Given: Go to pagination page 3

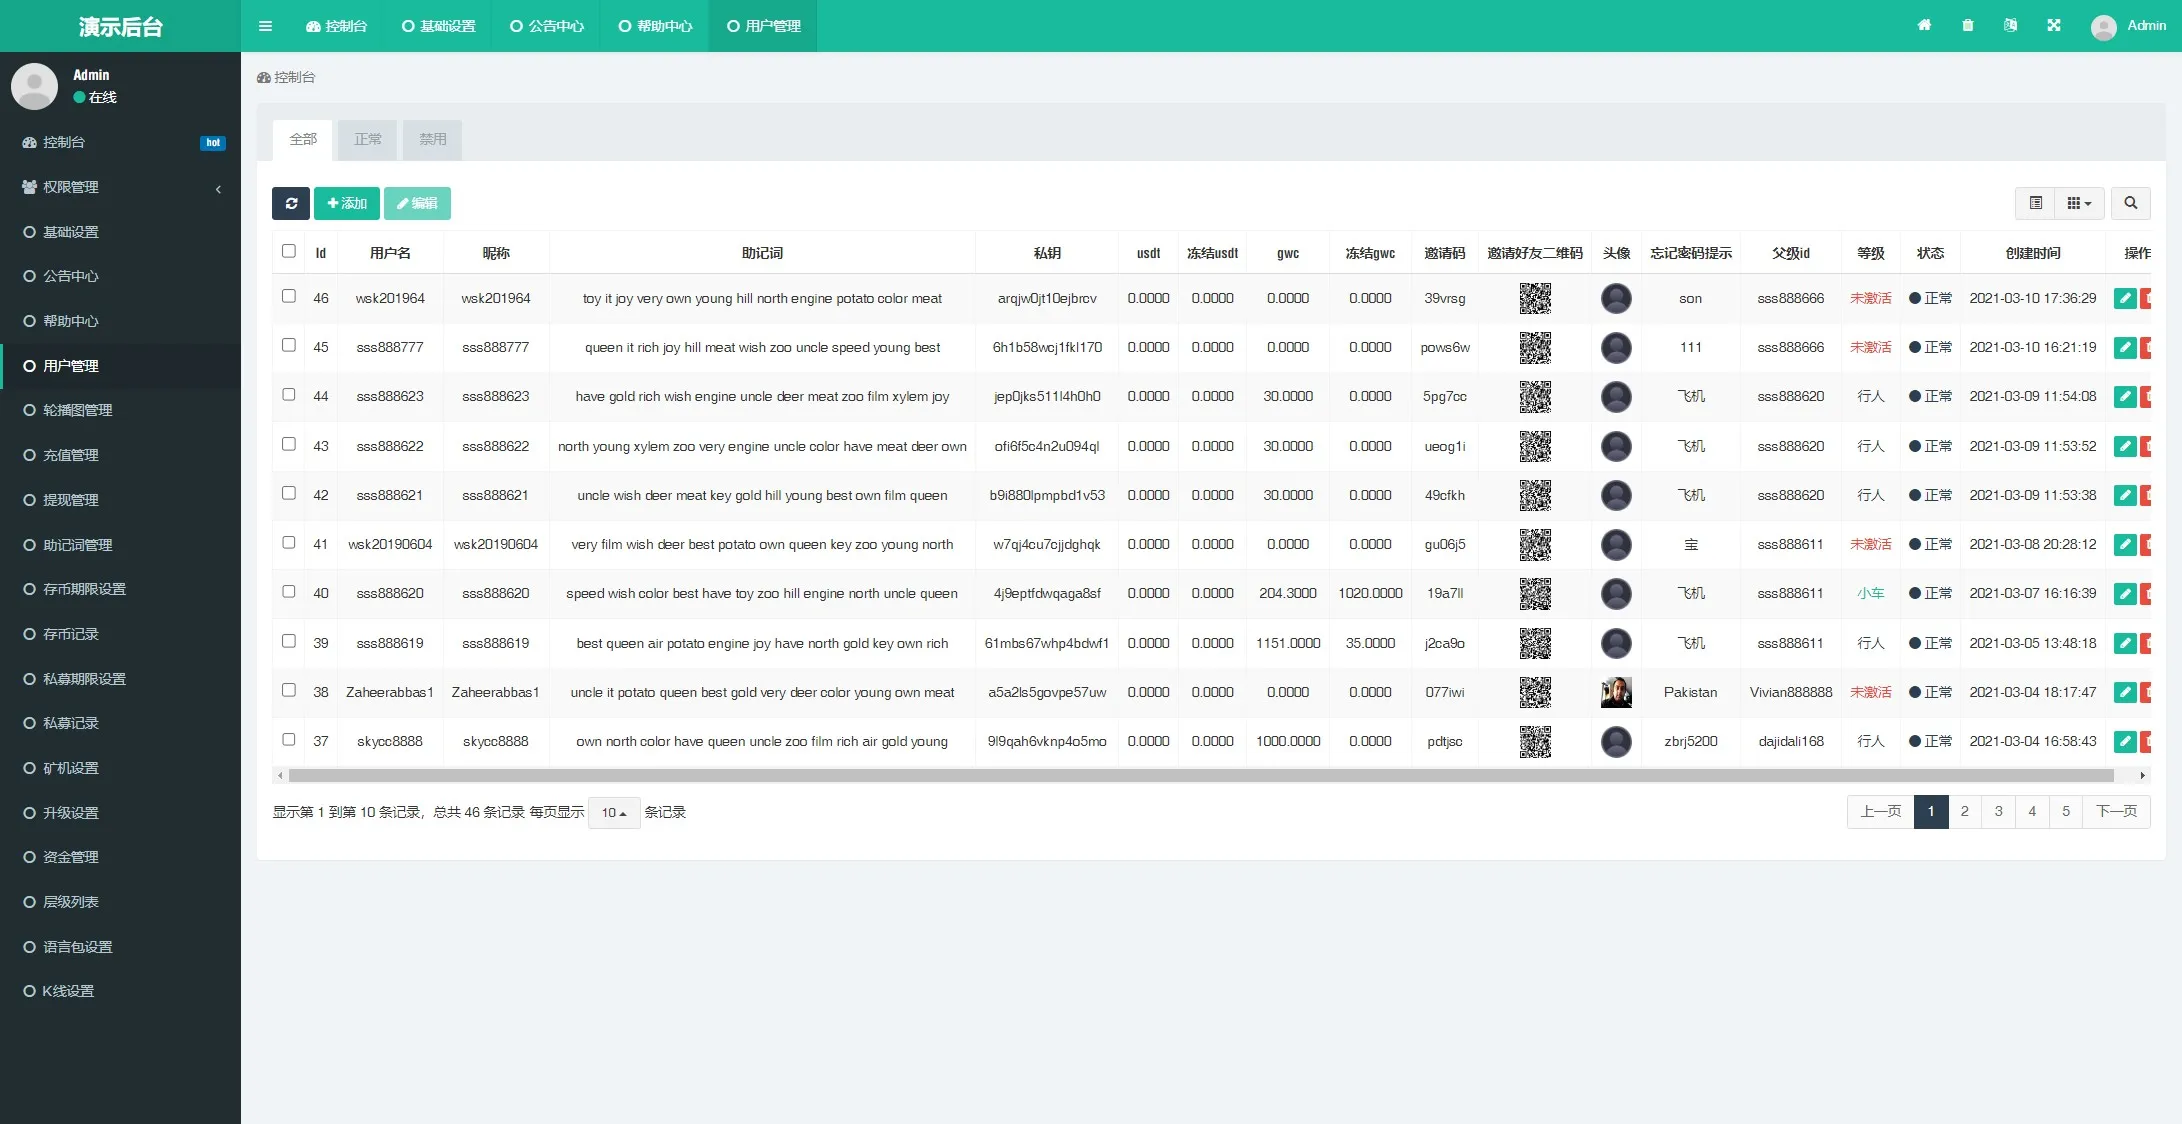Looking at the screenshot, I should pos(1998,811).
